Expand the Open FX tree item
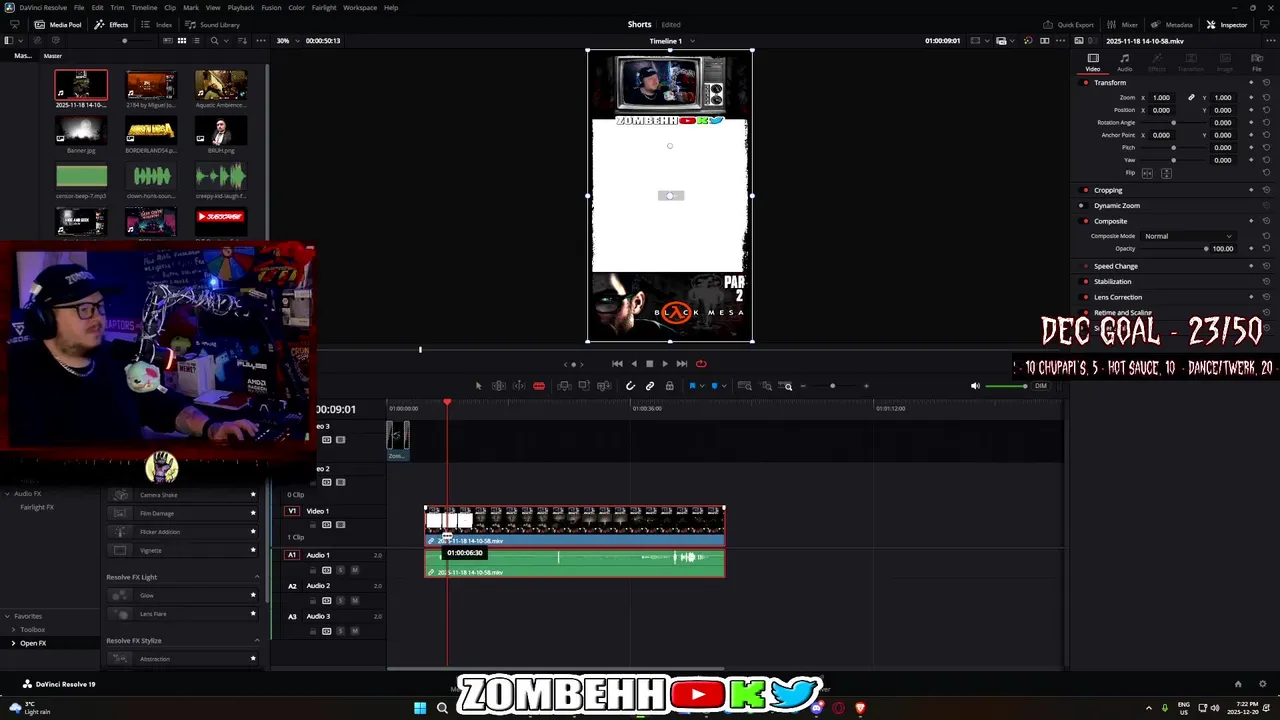The height and width of the screenshot is (720, 1280). [x=14, y=643]
